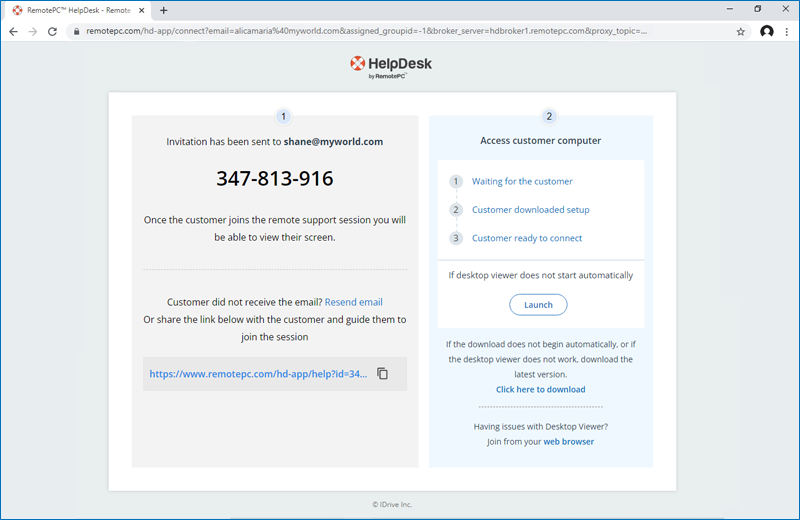Click the 'Click here to download' link

point(540,389)
